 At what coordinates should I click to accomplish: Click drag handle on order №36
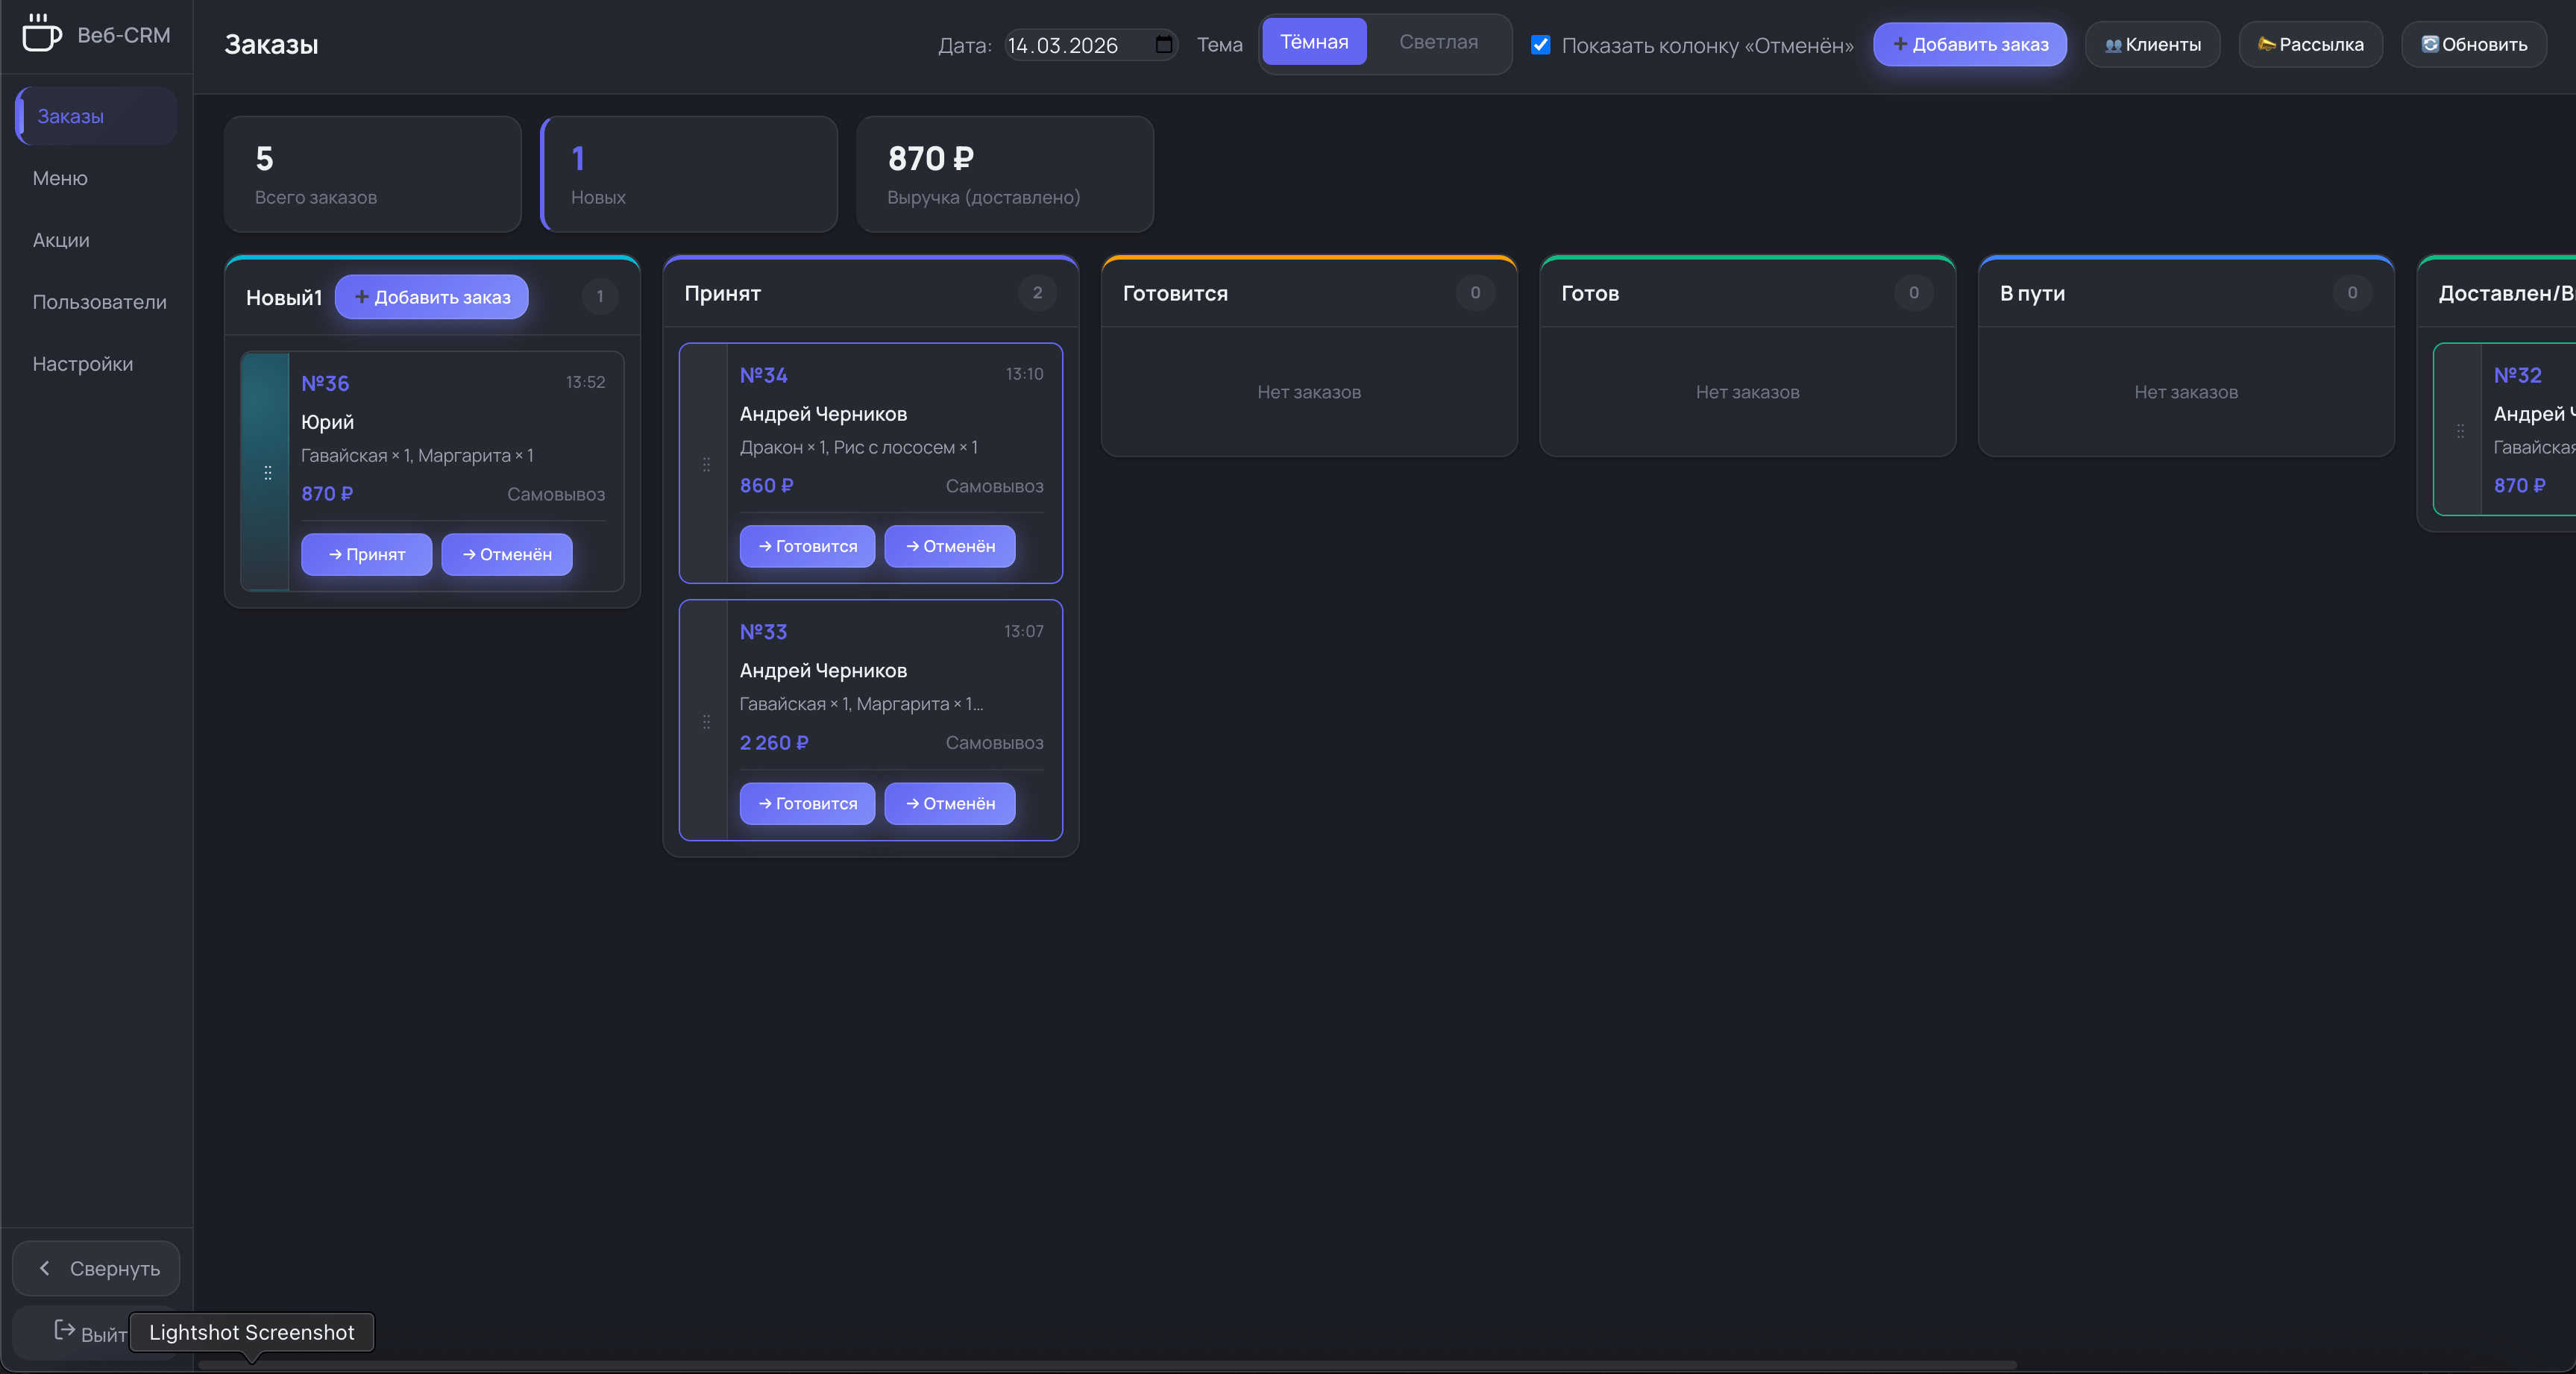(267, 472)
